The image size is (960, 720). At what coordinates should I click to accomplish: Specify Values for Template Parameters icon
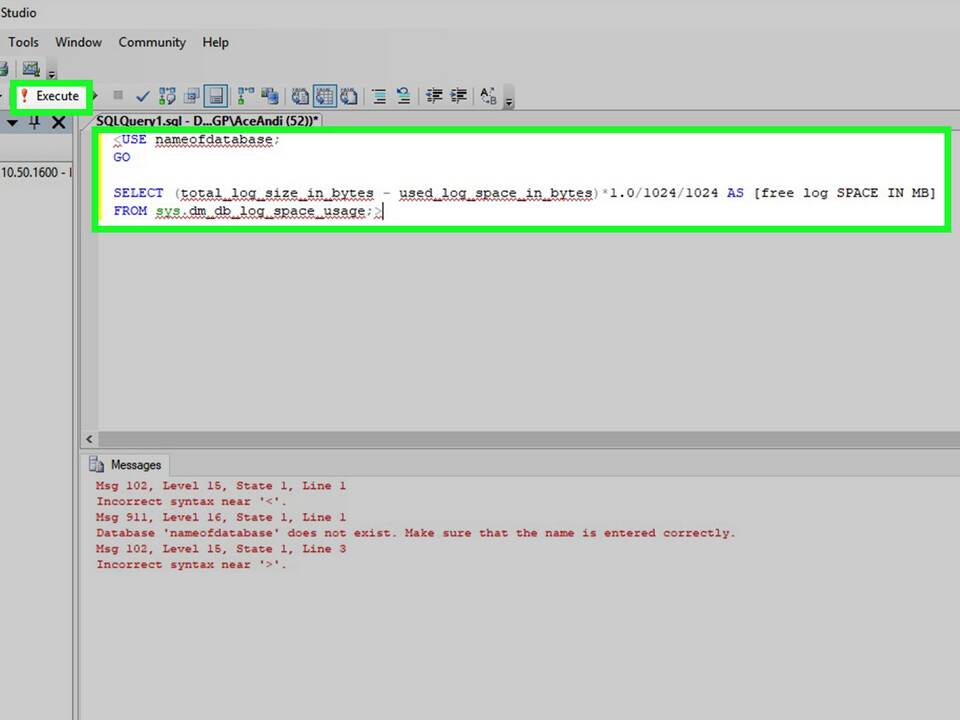coord(488,96)
